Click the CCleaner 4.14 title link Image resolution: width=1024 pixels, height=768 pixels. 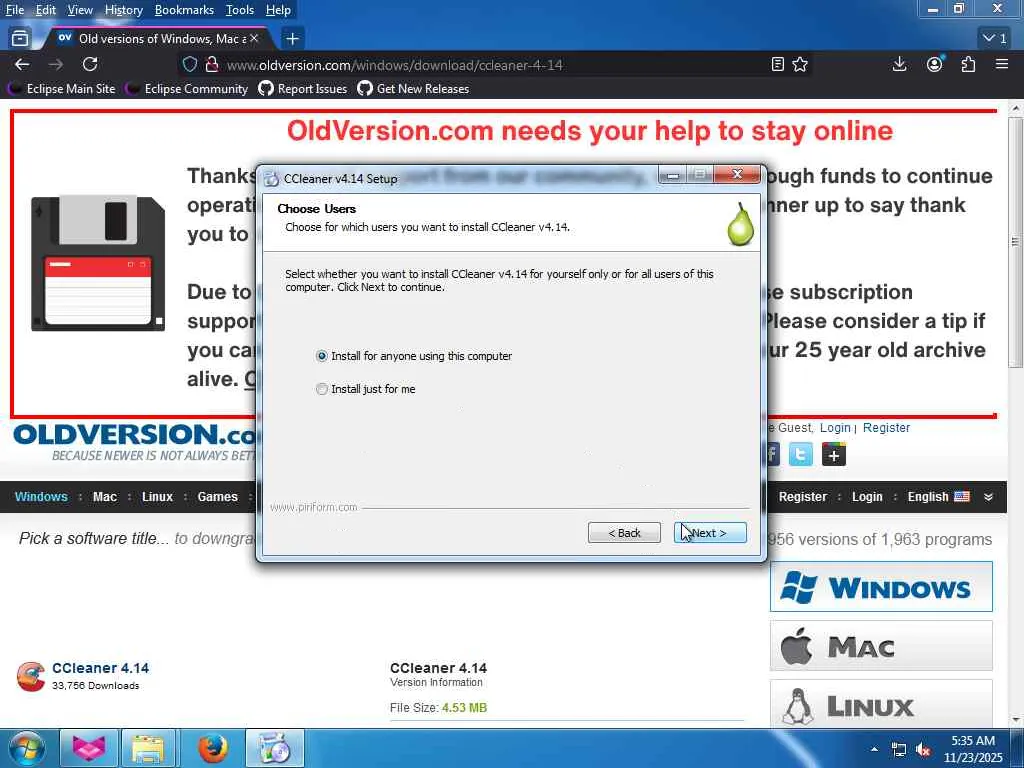(x=101, y=668)
